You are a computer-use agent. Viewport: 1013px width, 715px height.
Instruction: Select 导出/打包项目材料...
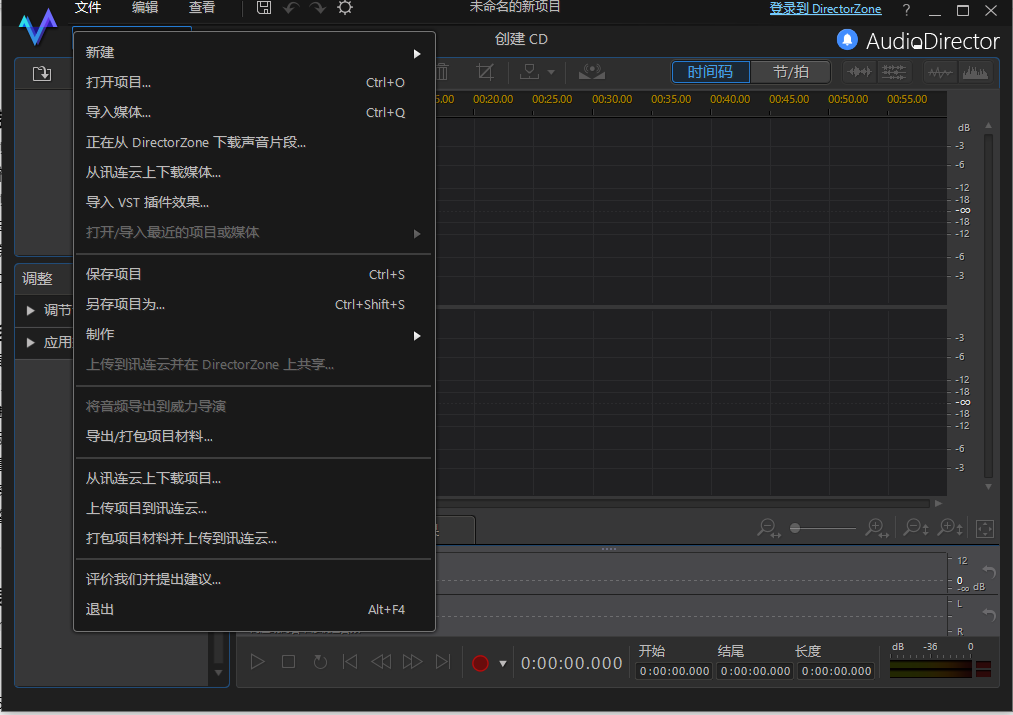click(x=255, y=437)
